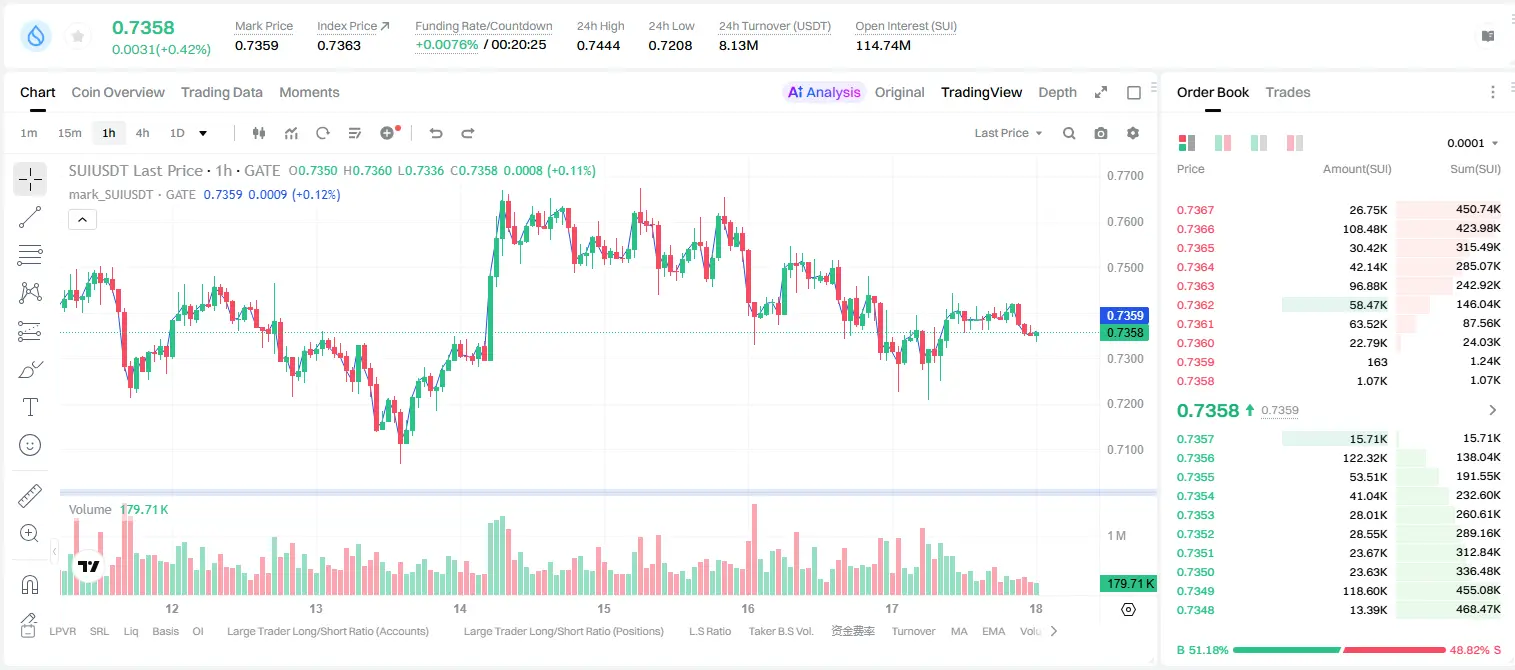Select the ruler measure tool
Viewport: 1515px width, 670px height.
coord(30,496)
